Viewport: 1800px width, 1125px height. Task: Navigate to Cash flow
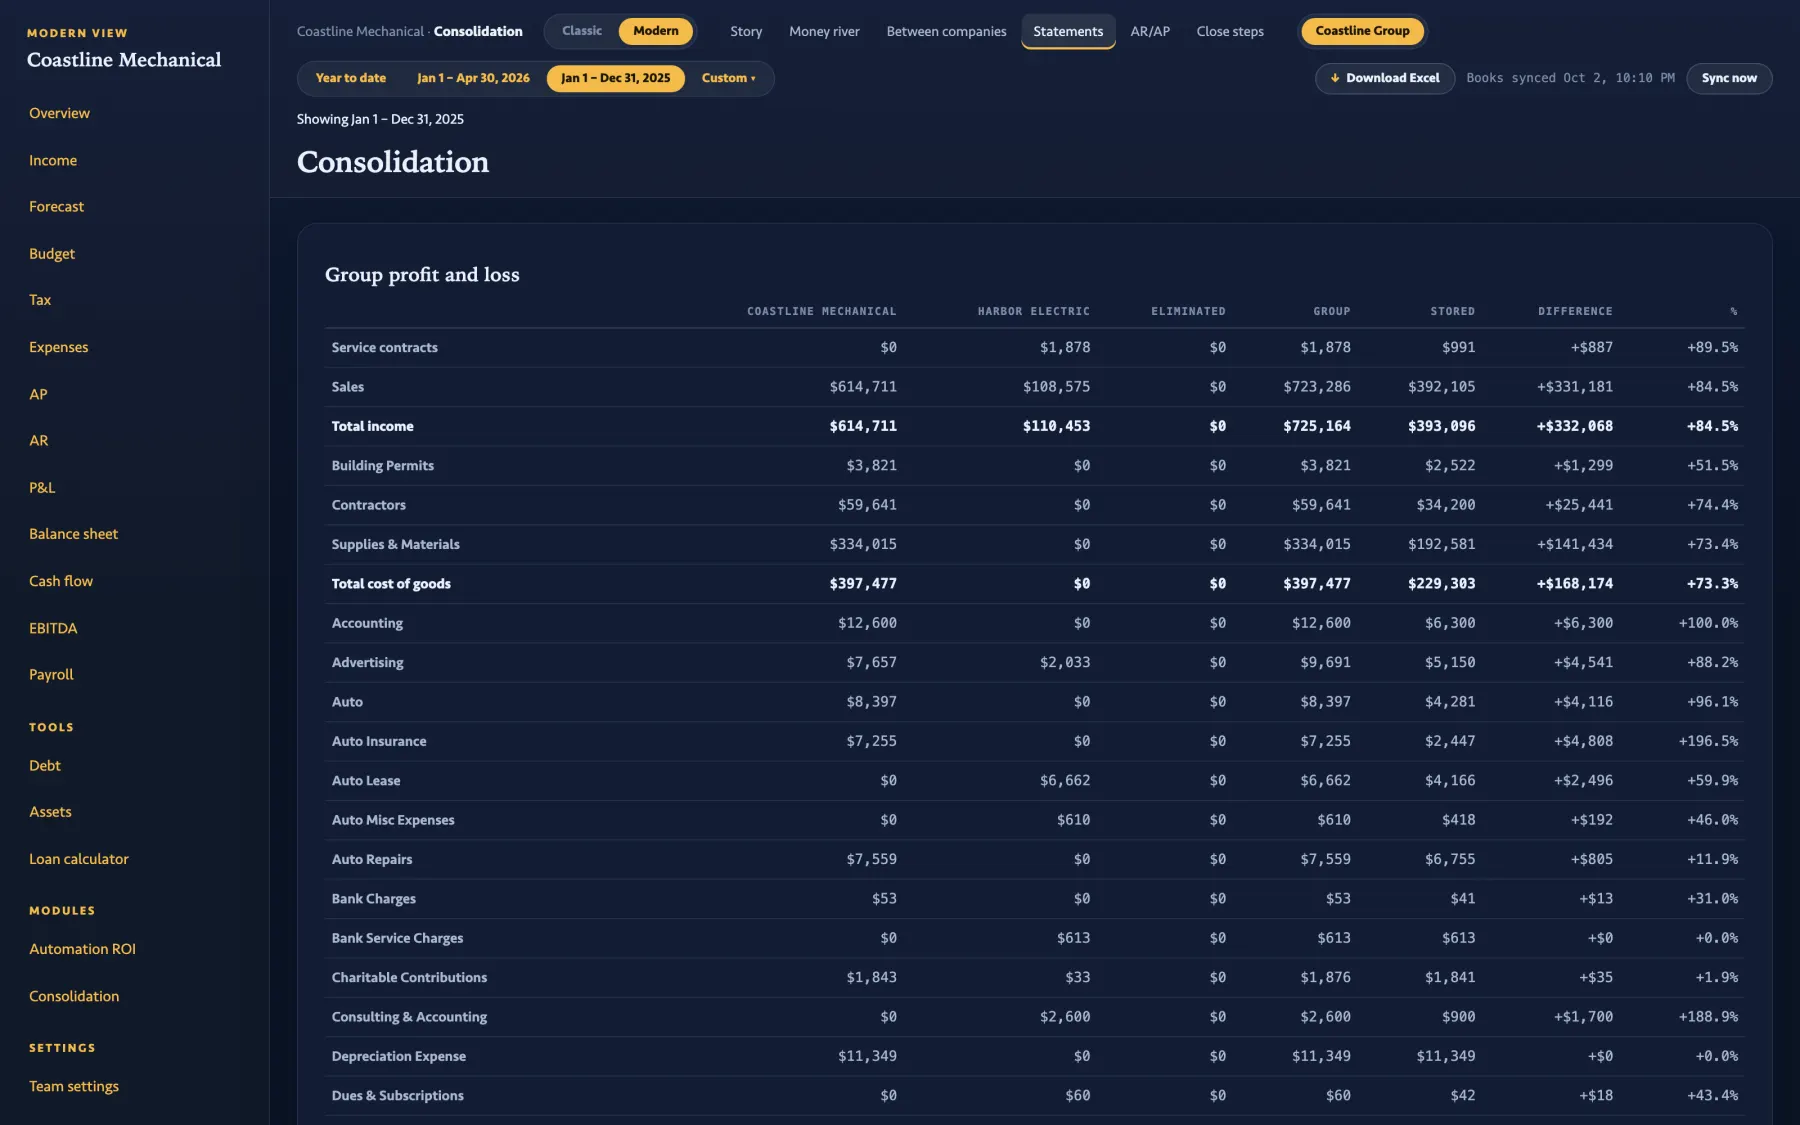[x=61, y=581]
